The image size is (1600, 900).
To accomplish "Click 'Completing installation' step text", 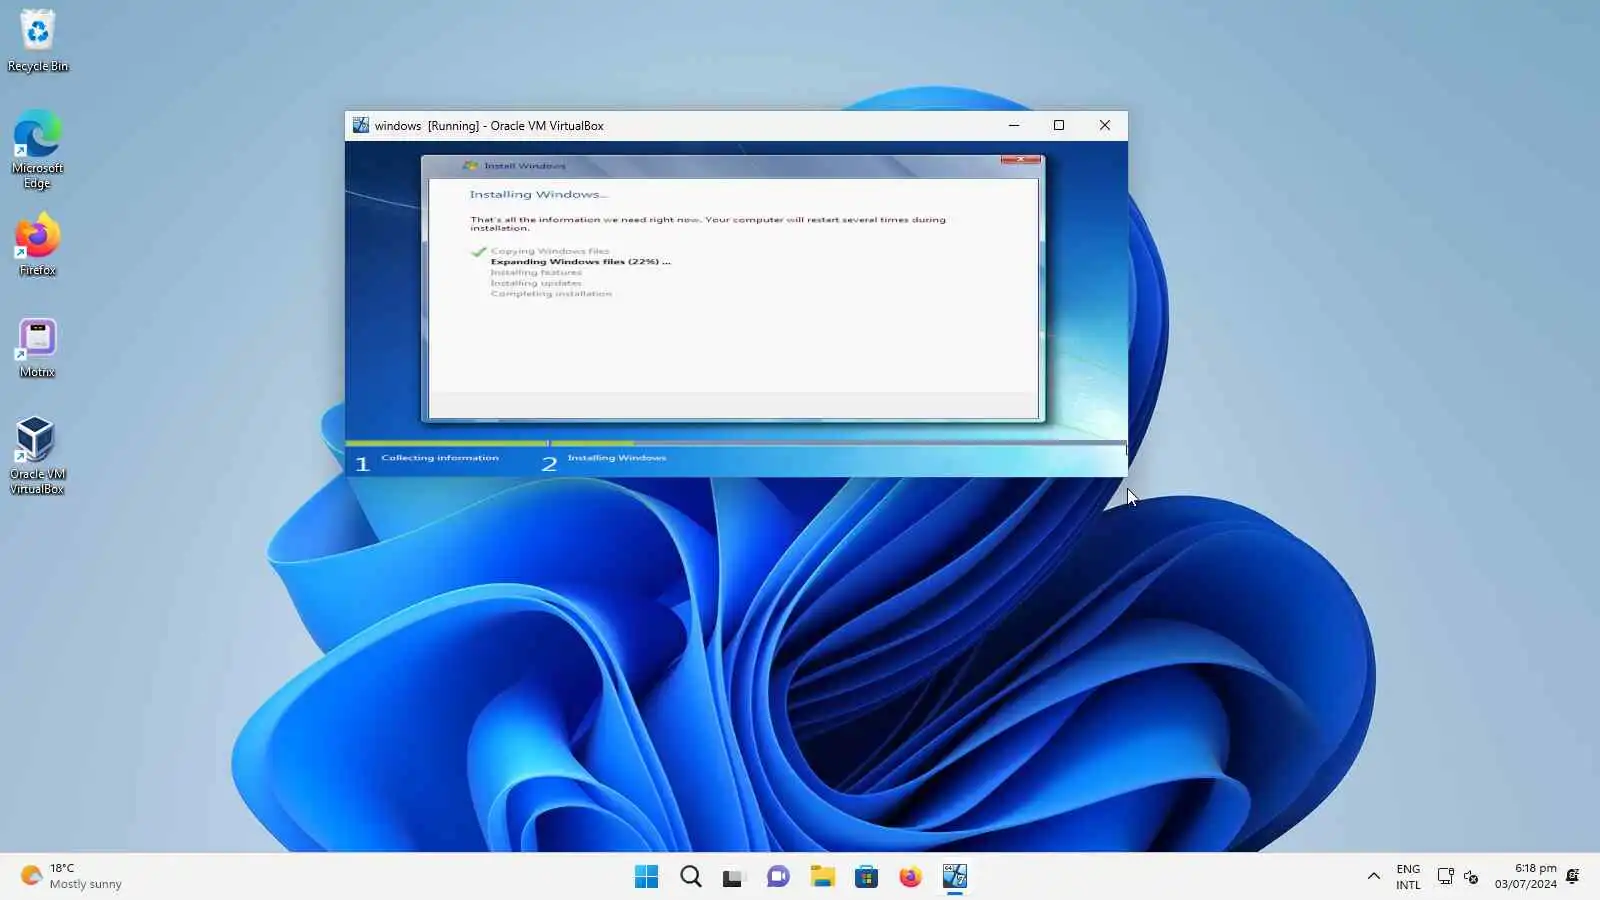I will (x=551, y=294).
